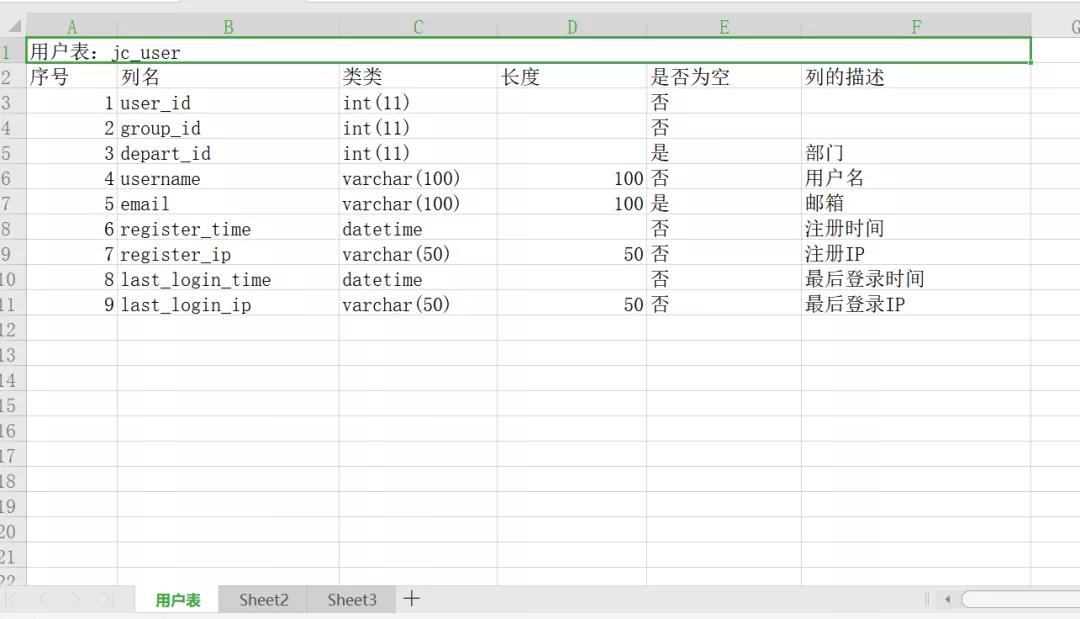Click the last-sheet navigation arrow icon
This screenshot has width=1080, height=619.
(x=107, y=599)
